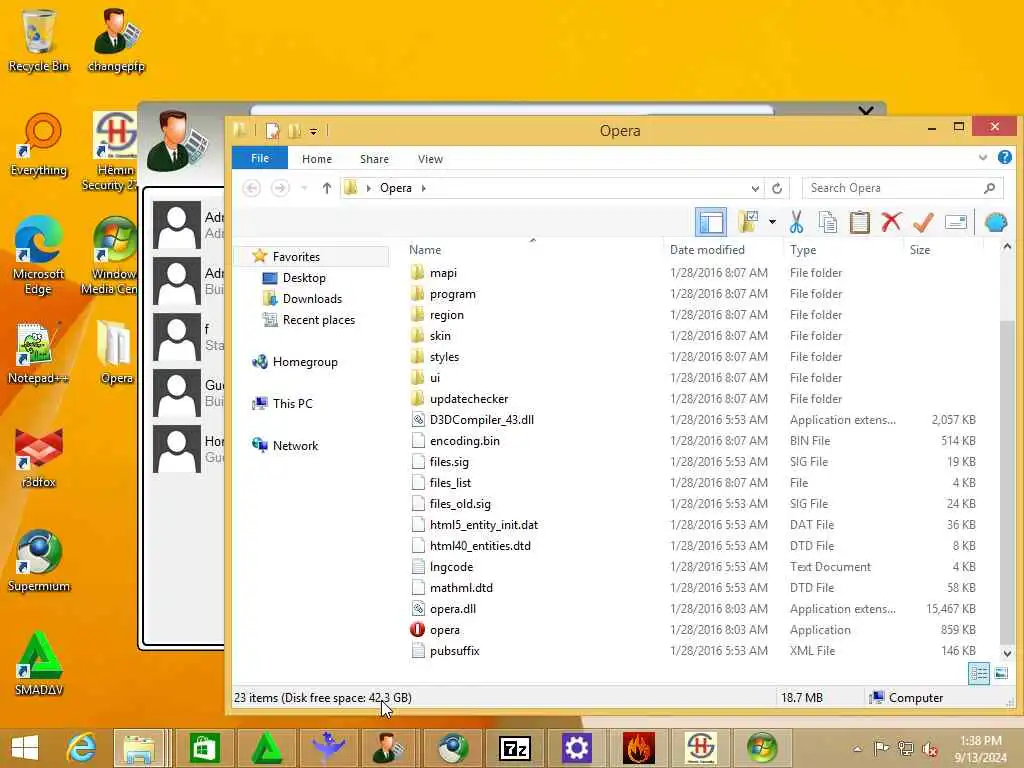The width and height of the screenshot is (1024, 768).
Task: Select the mapi folder
Action: tap(443, 273)
